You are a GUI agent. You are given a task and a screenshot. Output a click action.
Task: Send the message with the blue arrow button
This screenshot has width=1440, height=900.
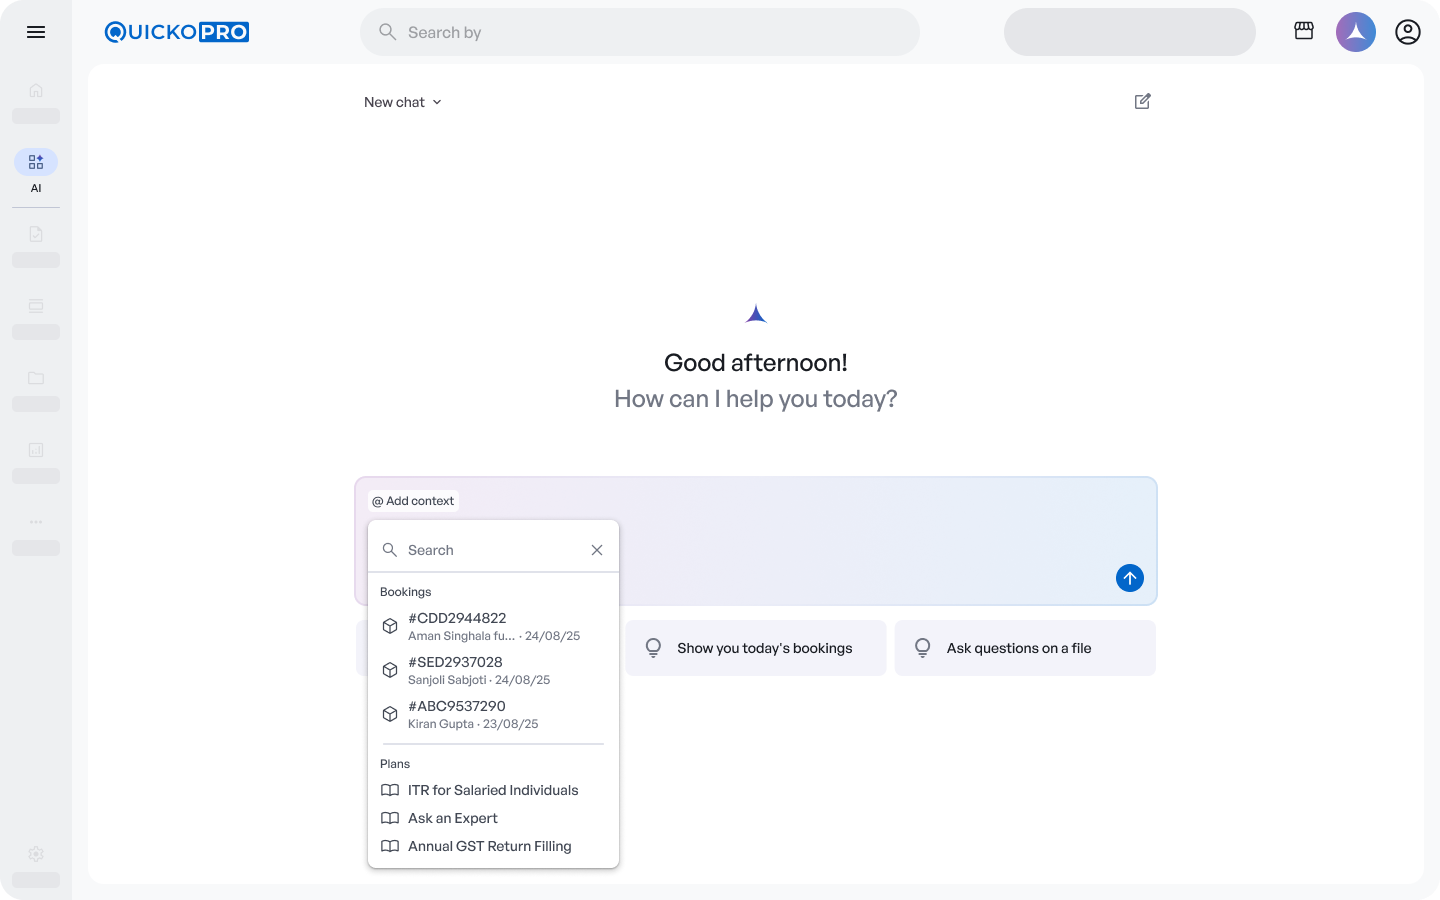(x=1129, y=578)
